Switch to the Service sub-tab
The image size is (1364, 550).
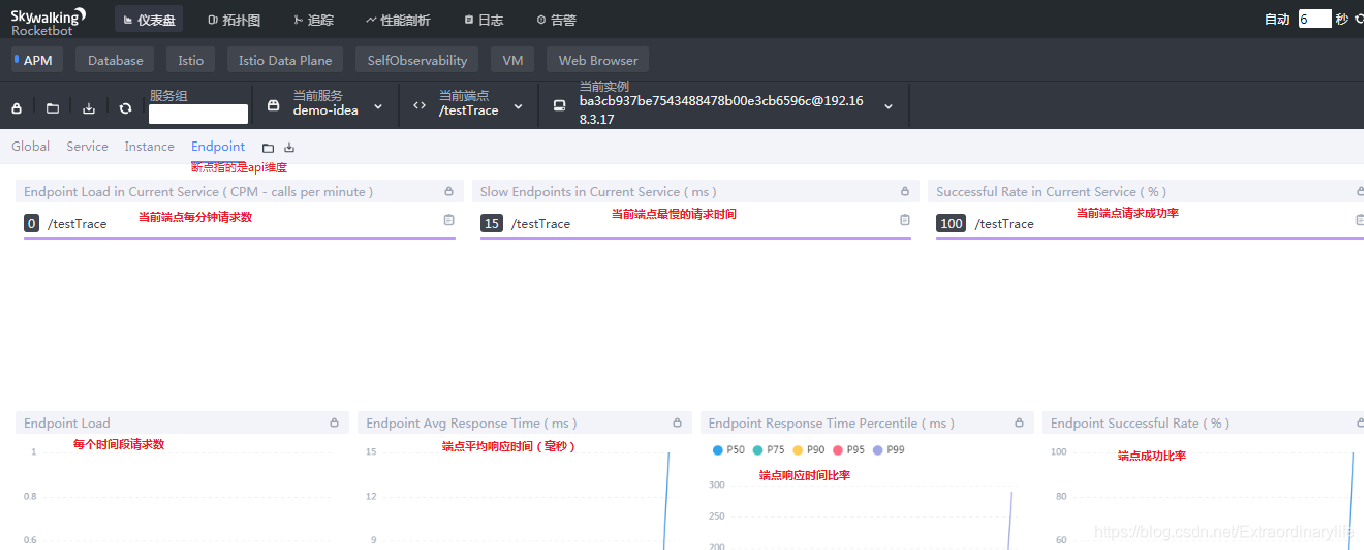pos(87,146)
